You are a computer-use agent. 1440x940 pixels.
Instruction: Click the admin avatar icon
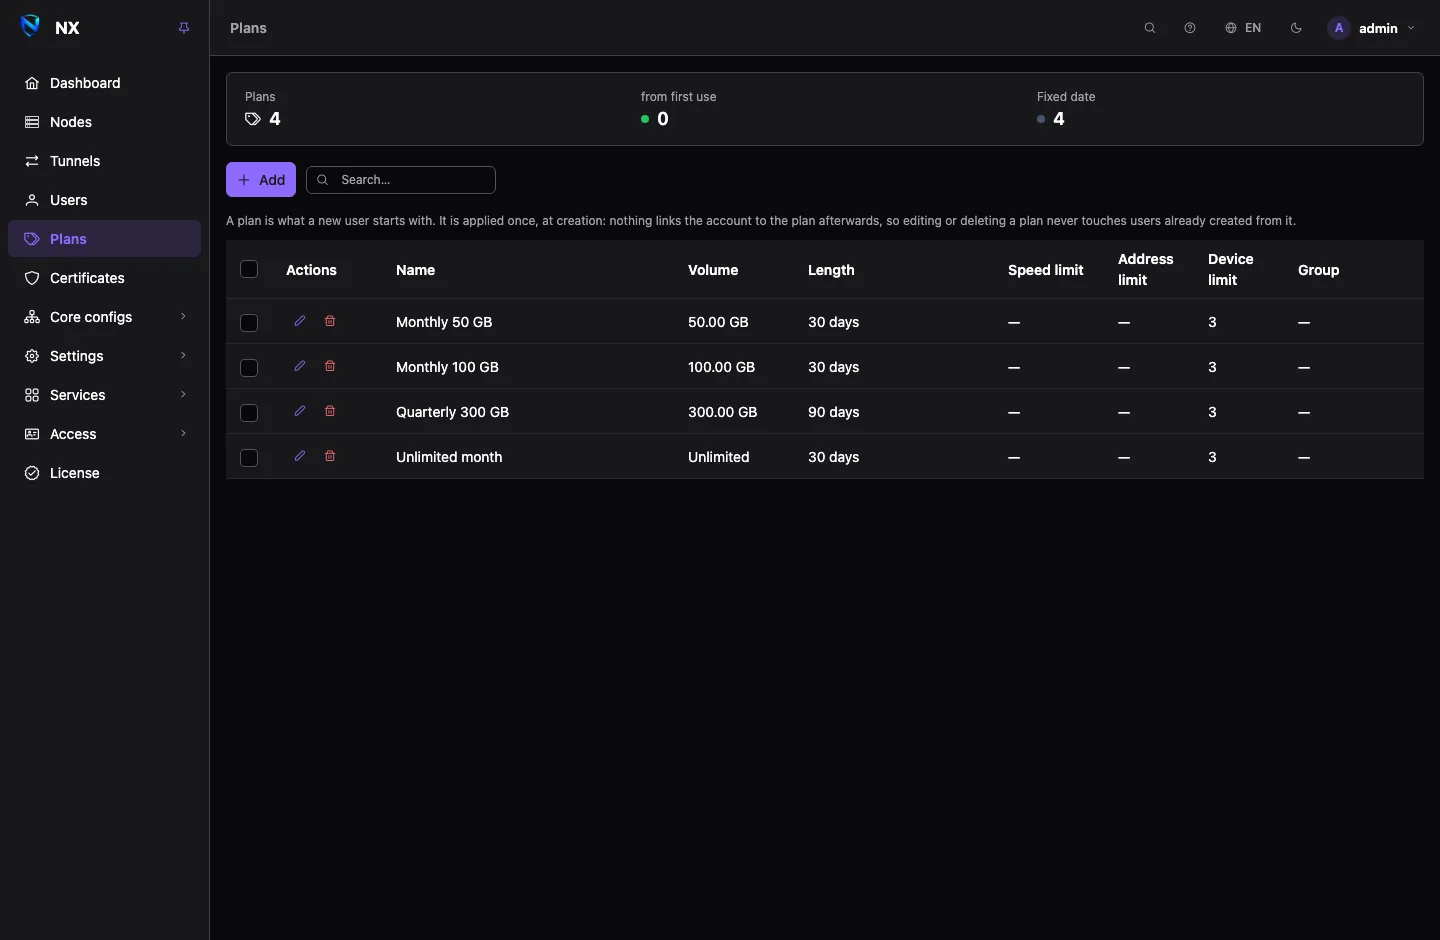tap(1339, 28)
